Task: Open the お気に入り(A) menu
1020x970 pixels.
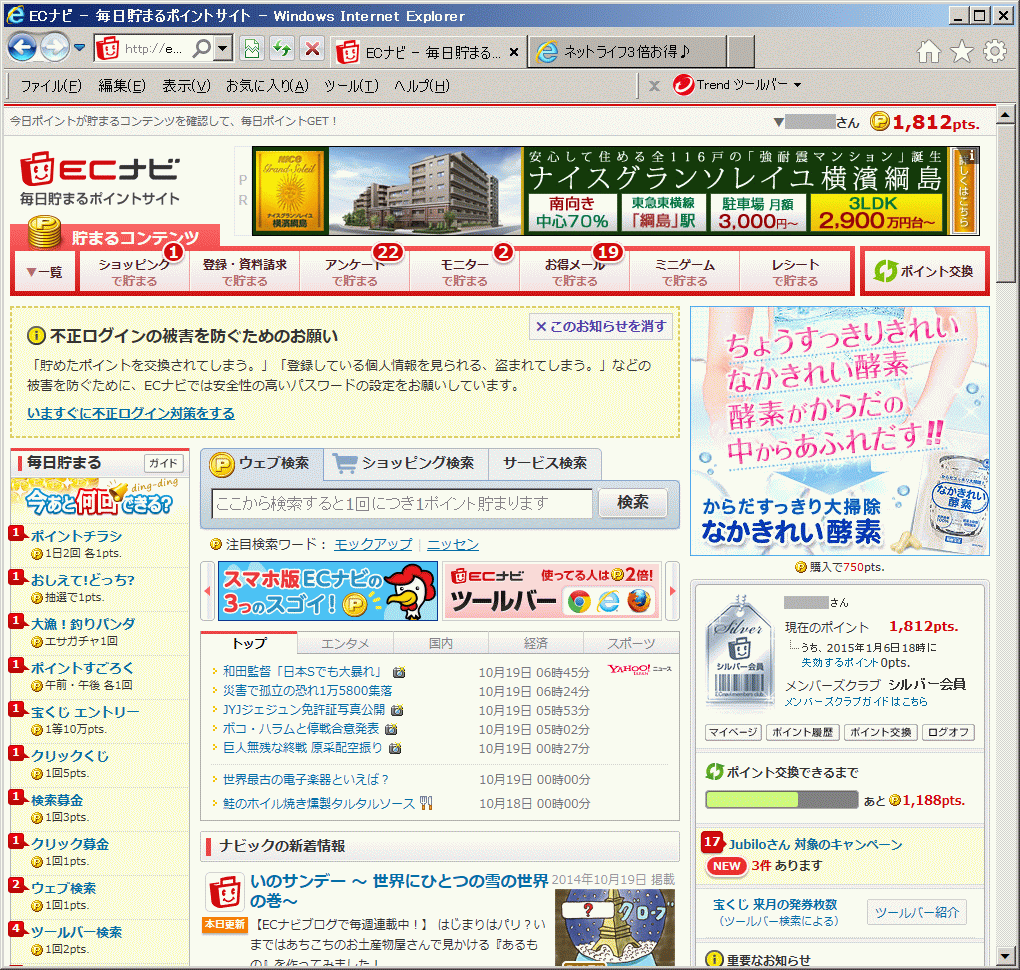Action: pos(267,86)
